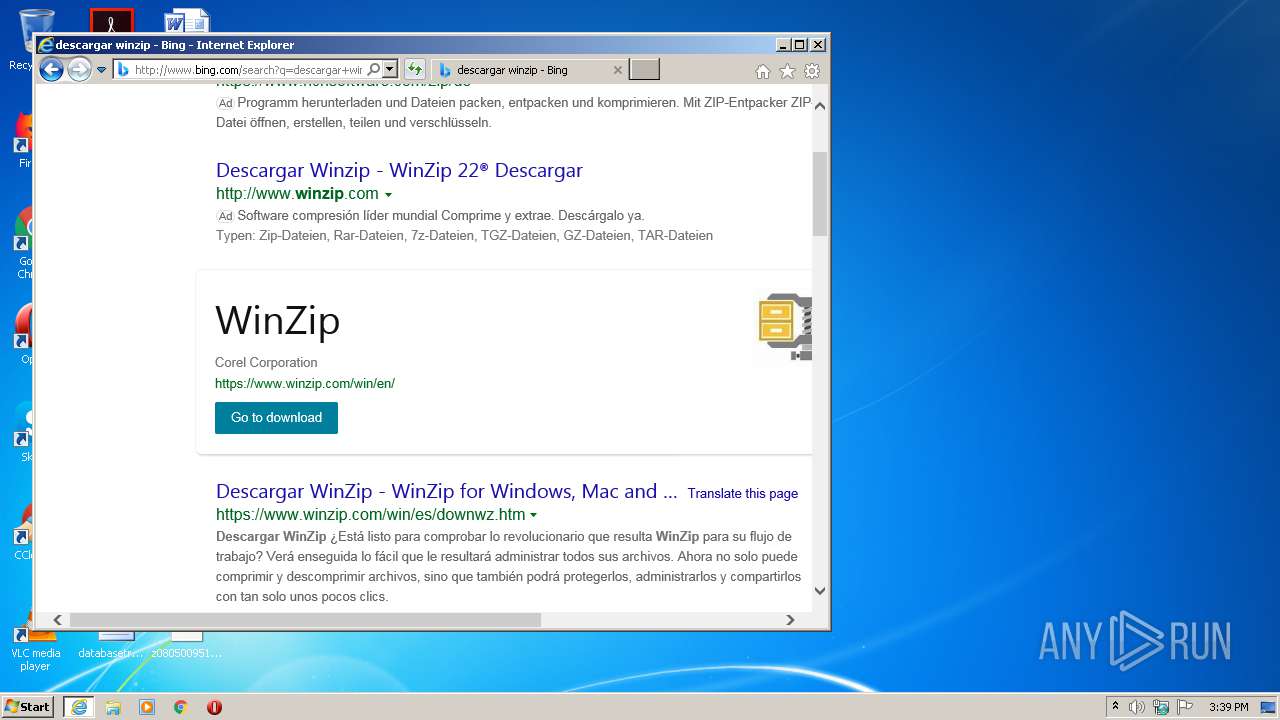
Task: Click the 3:39 PM system clock
Action: pos(1228,707)
